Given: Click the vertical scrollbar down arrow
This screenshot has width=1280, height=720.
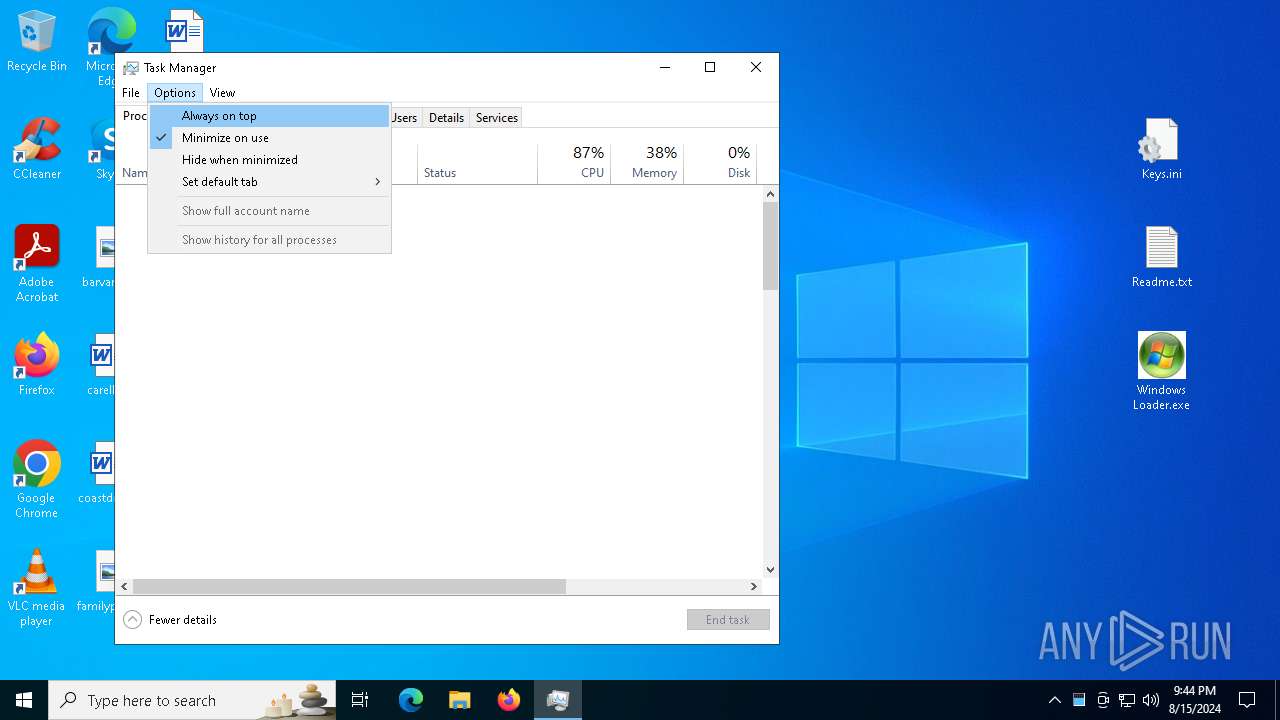Looking at the screenshot, I should (x=770, y=570).
